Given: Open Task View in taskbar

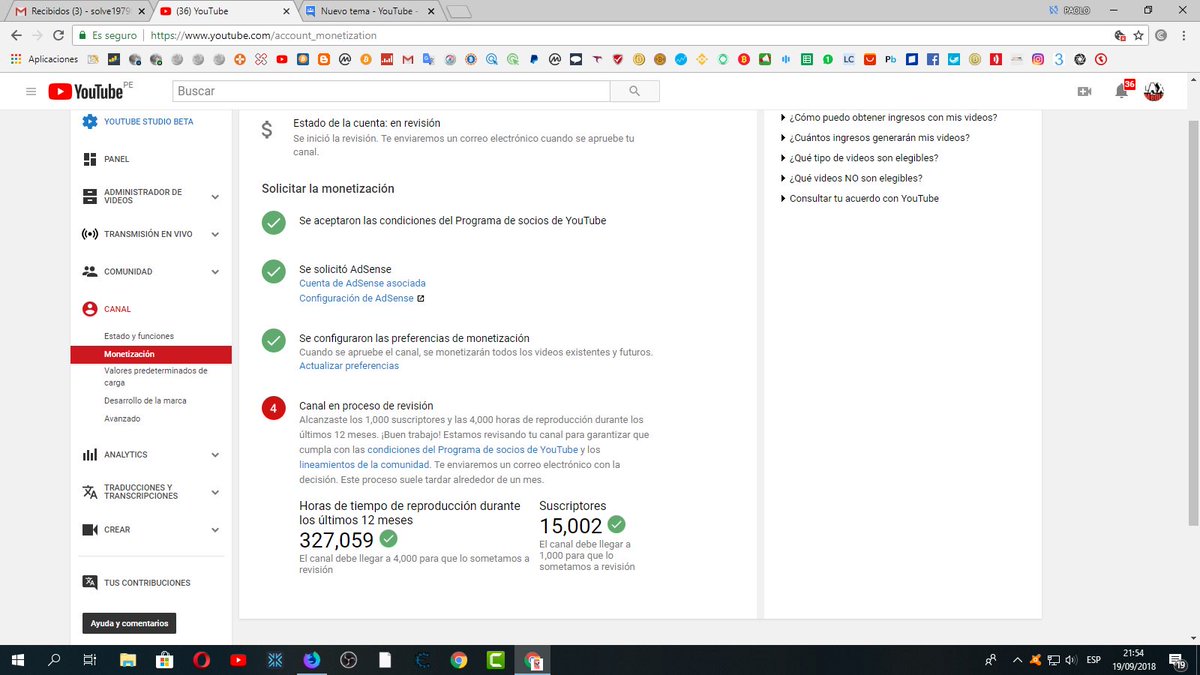Looking at the screenshot, I should point(90,659).
